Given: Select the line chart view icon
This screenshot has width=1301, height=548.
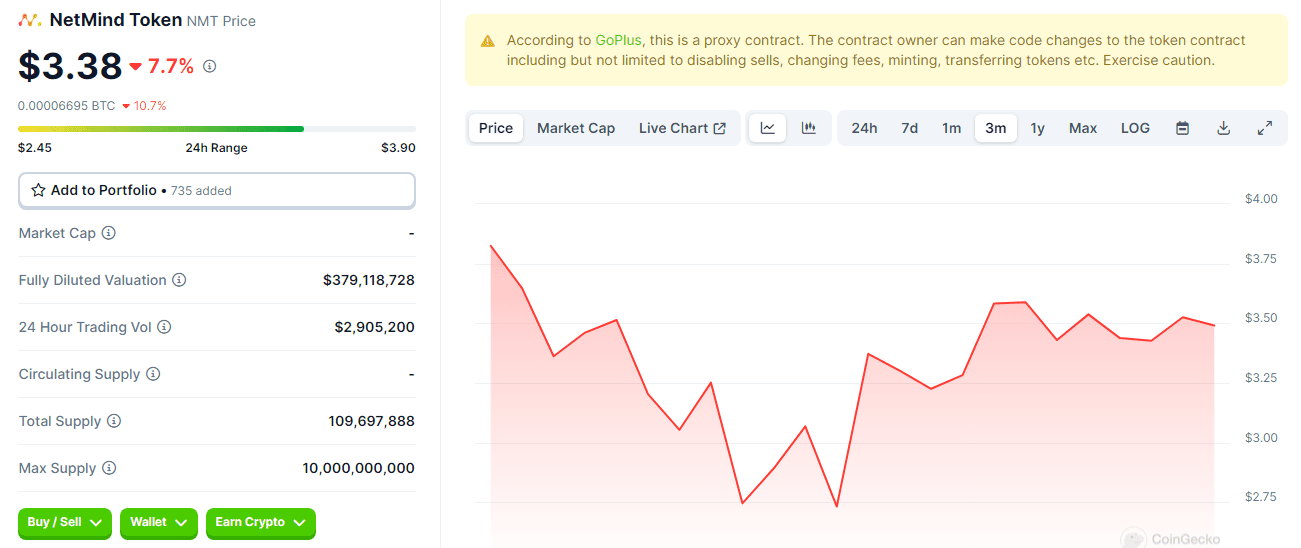Looking at the screenshot, I should click(x=768, y=128).
